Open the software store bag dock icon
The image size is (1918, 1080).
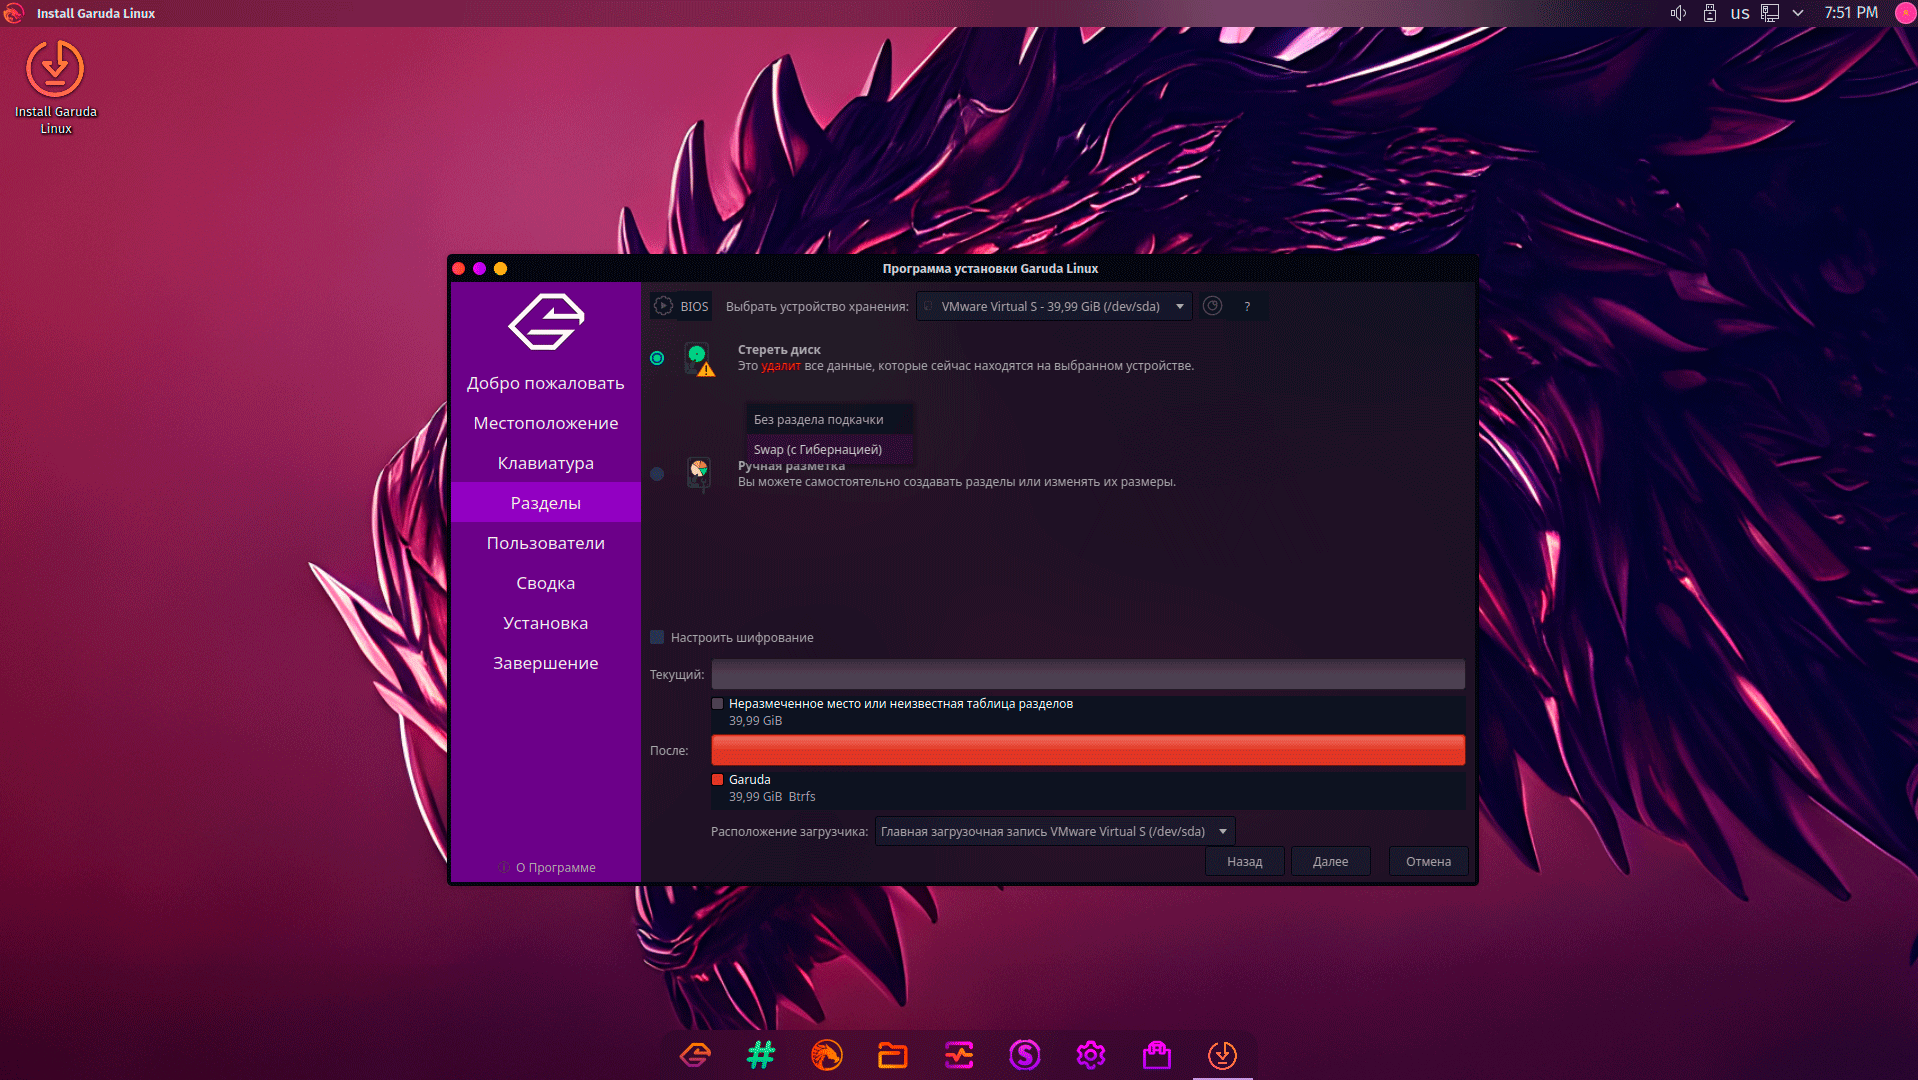tap(1157, 1055)
